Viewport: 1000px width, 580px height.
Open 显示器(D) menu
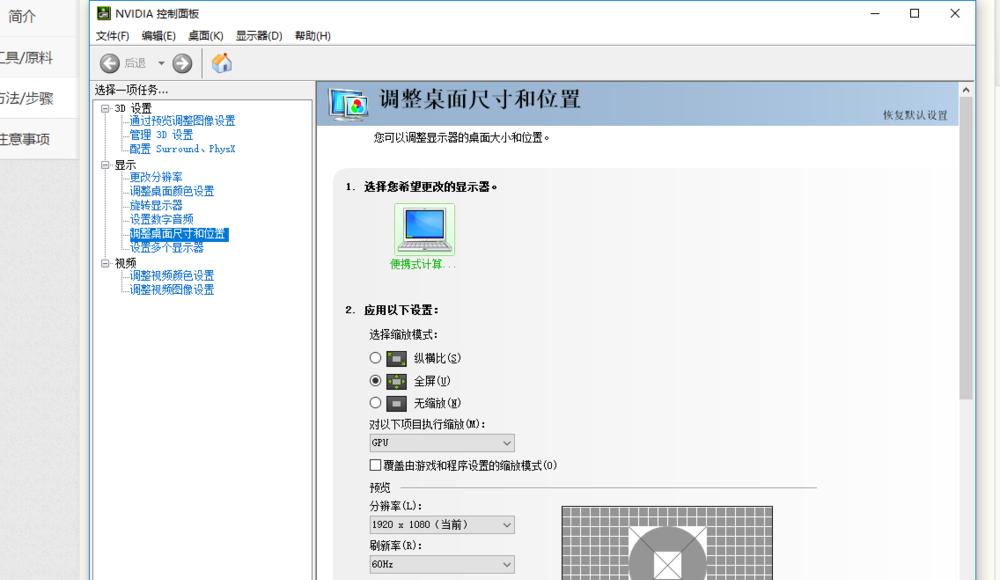pos(259,36)
